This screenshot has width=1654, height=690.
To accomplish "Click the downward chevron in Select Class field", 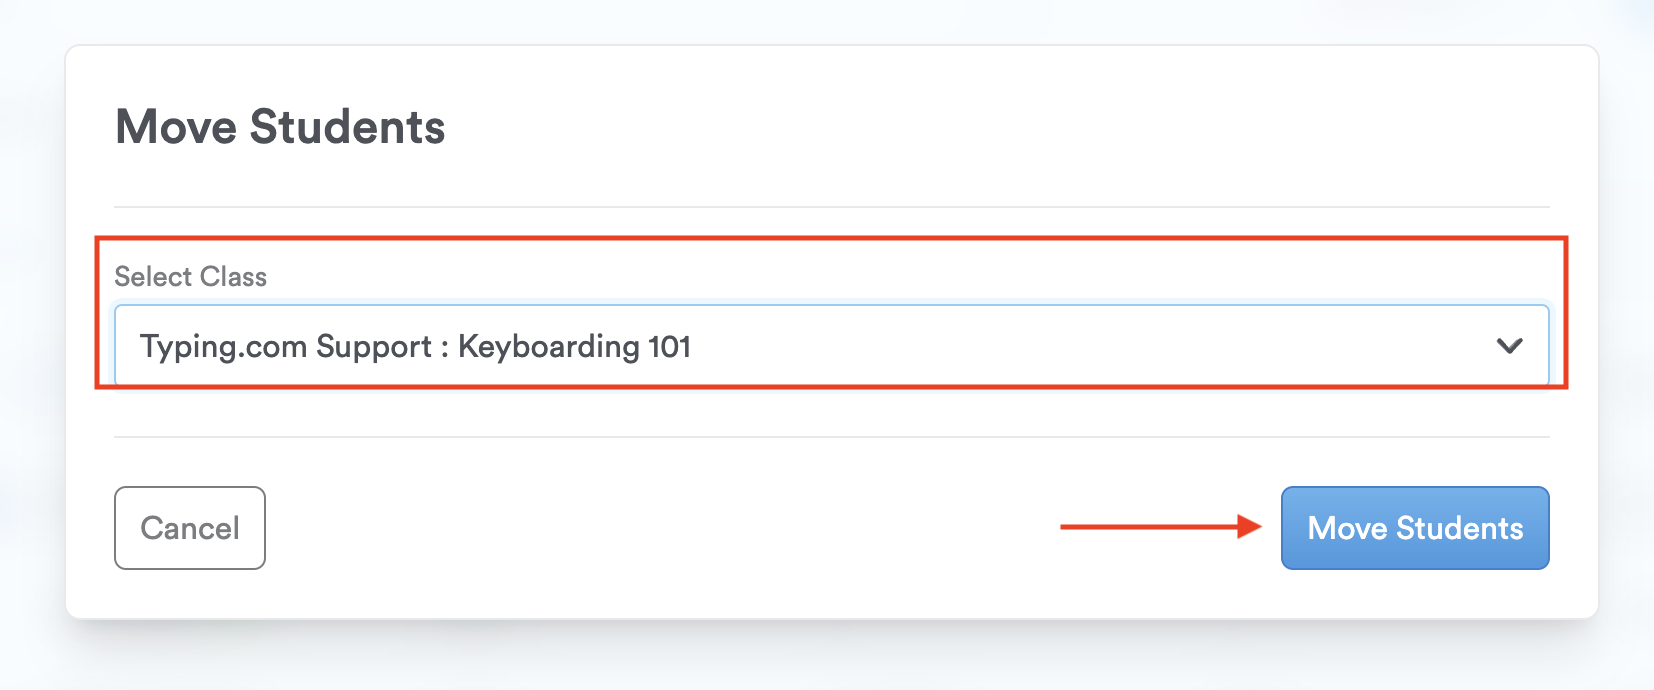I will tap(1509, 346).
